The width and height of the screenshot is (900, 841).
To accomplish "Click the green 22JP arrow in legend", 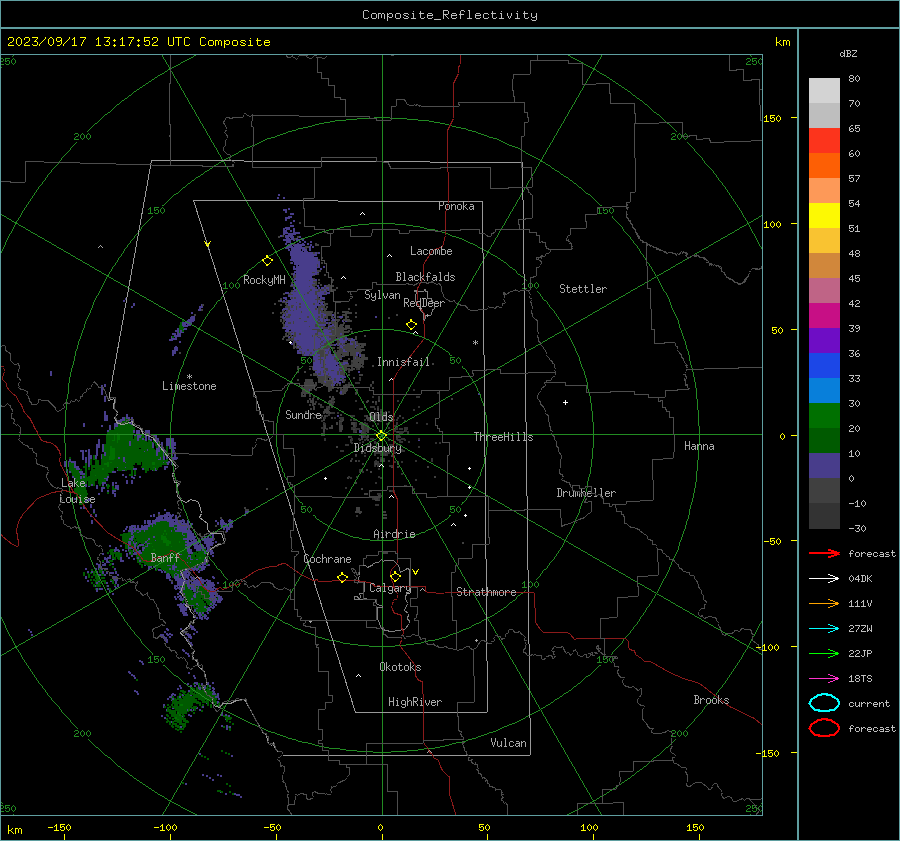I will click(x=824, y=653).
